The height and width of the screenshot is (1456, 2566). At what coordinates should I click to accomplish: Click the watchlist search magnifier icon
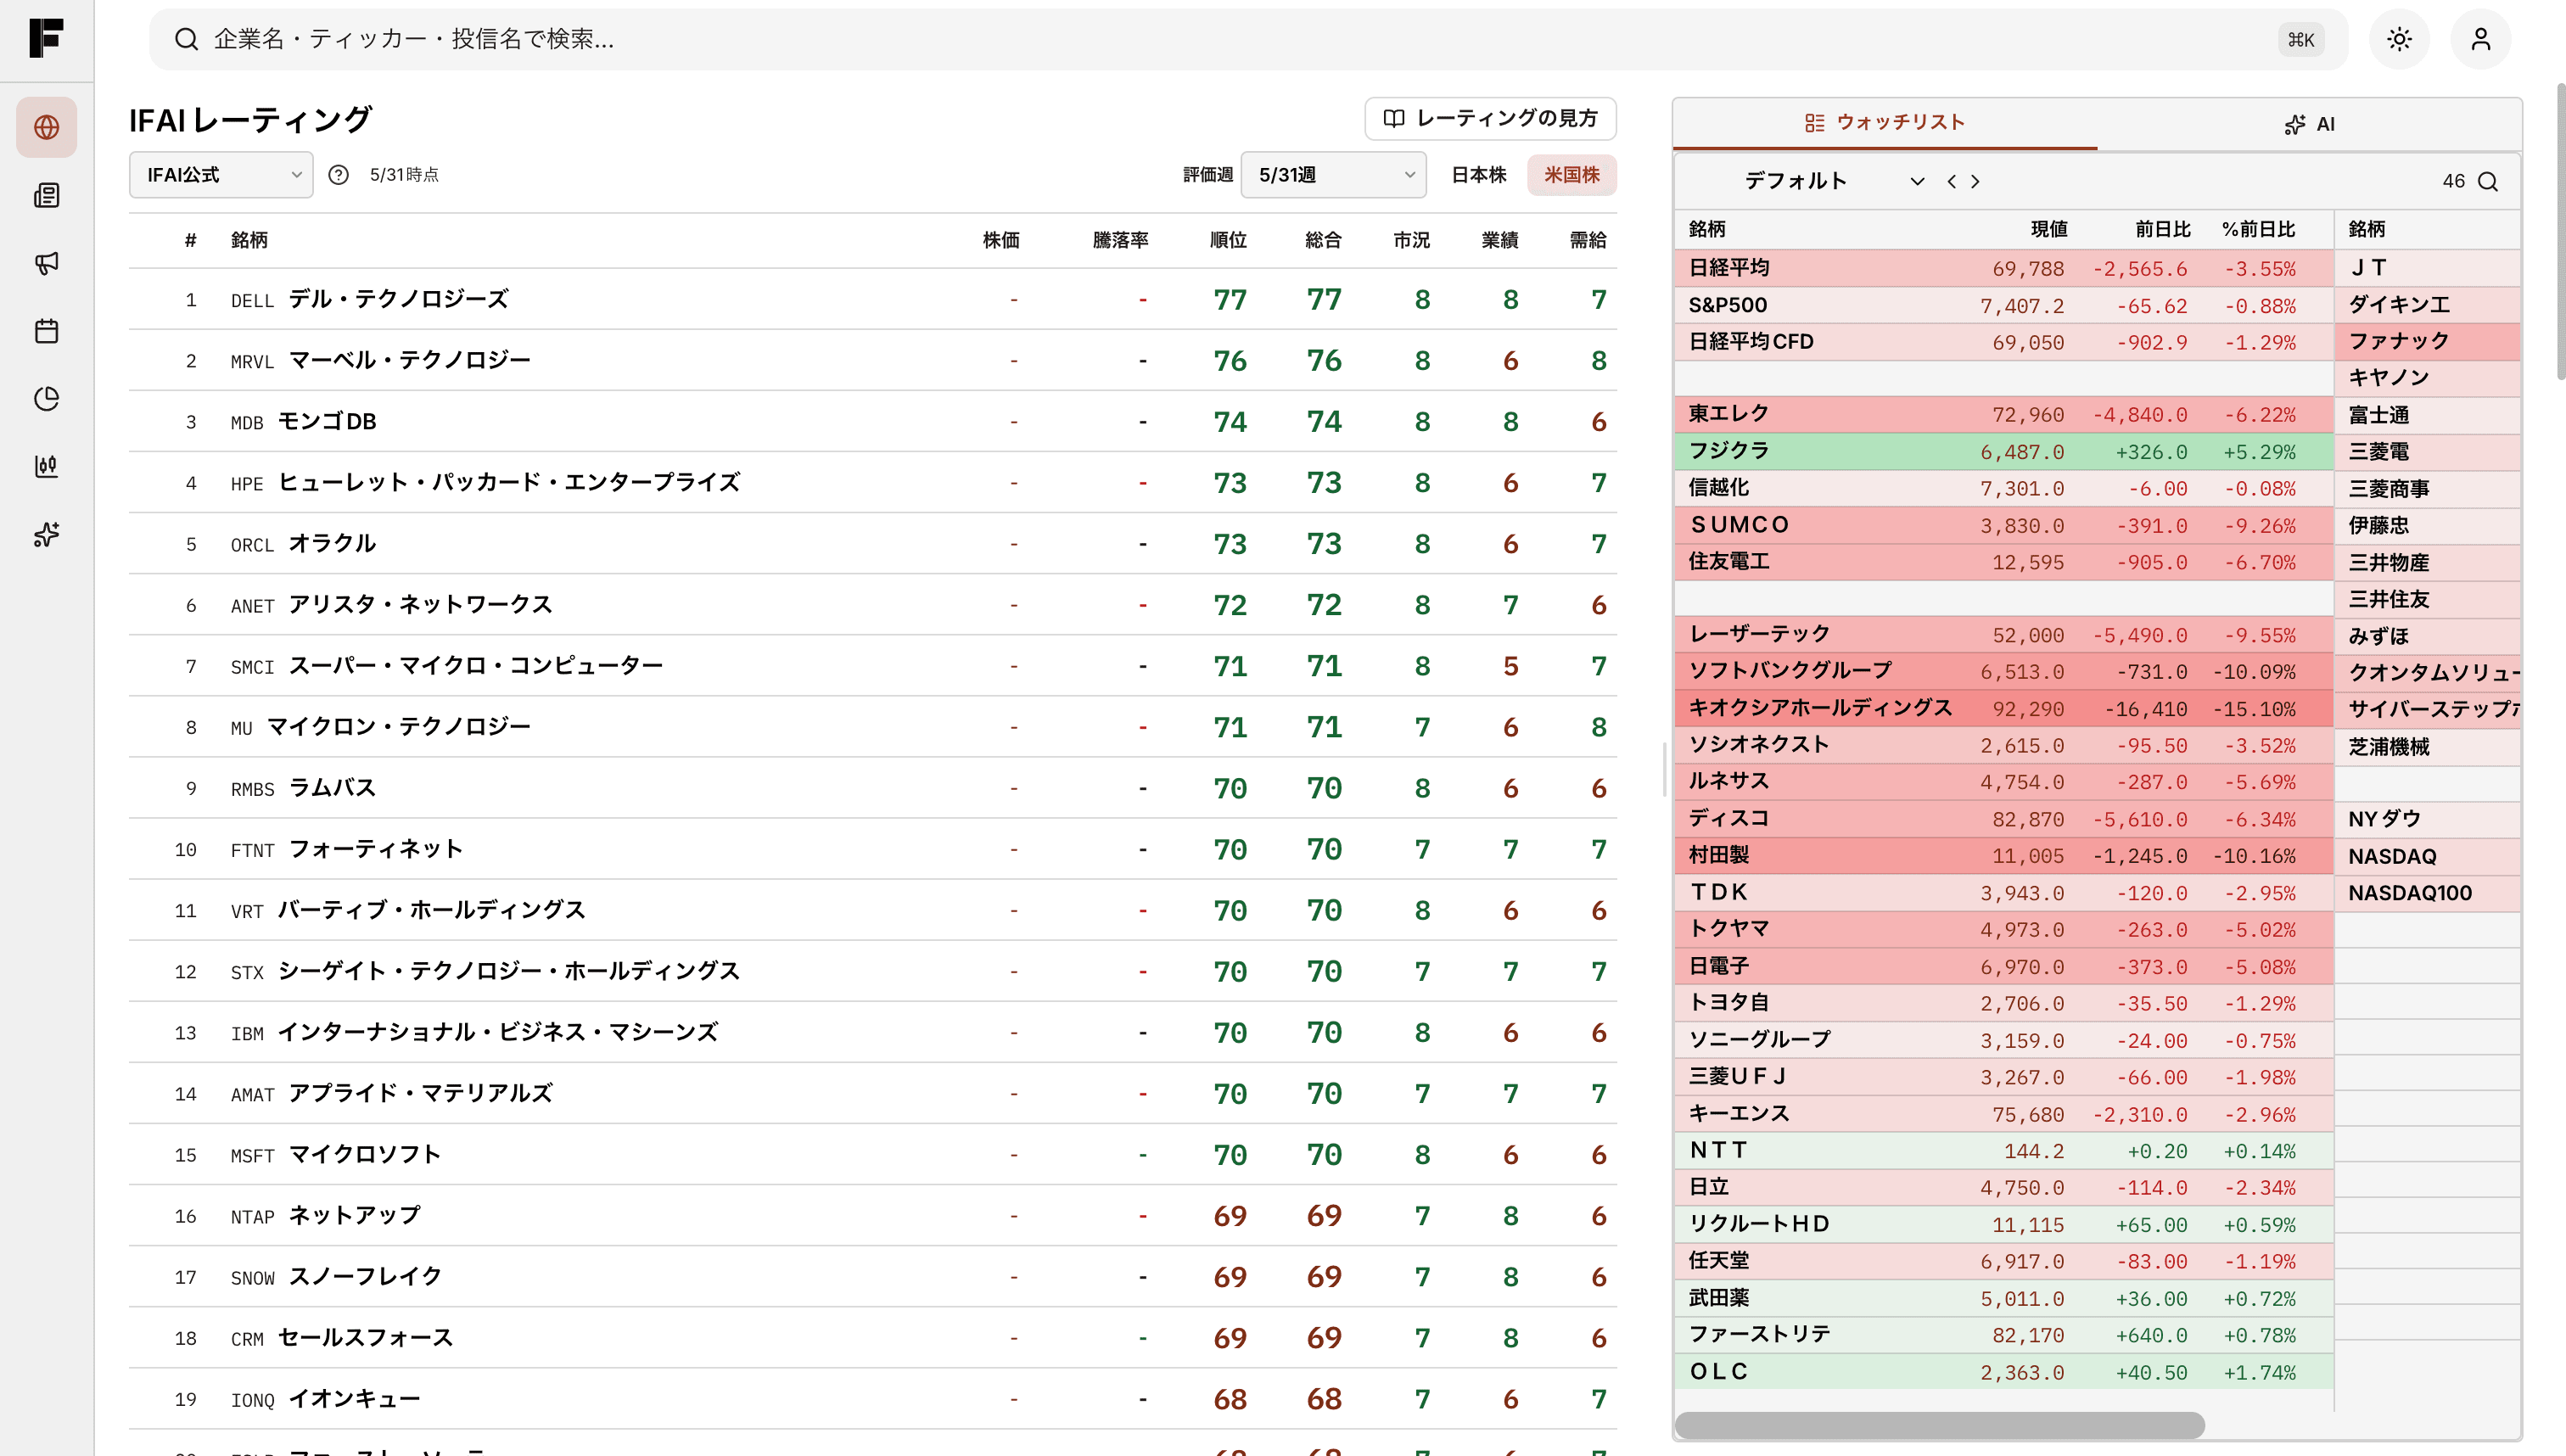pyautogui.click(x=2488, y=181)
